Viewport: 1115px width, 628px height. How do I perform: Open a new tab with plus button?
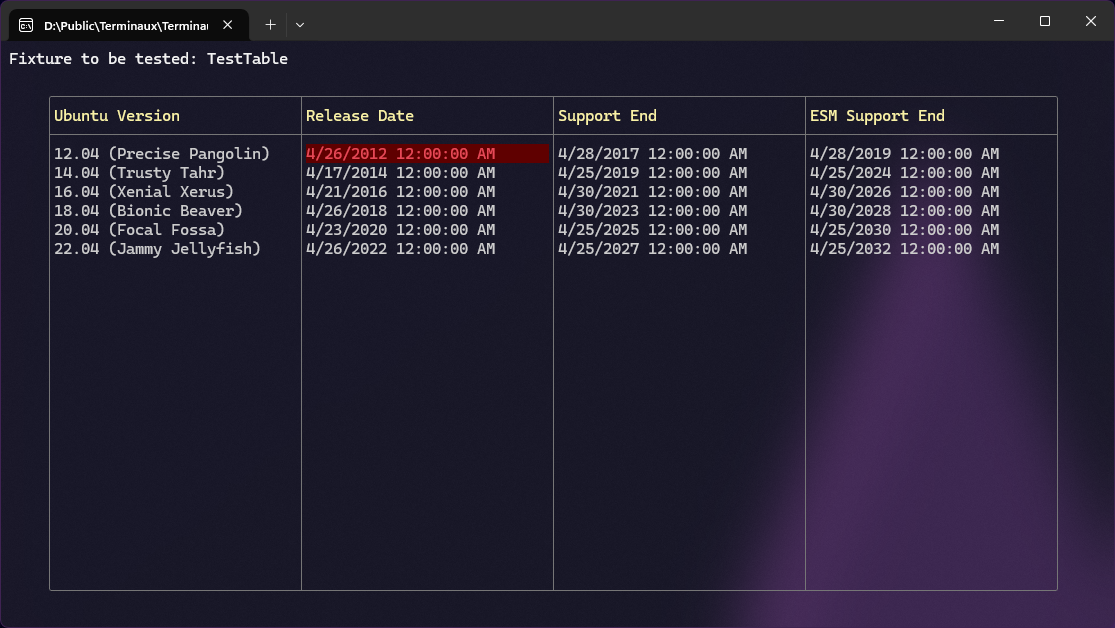click(270, 24)
